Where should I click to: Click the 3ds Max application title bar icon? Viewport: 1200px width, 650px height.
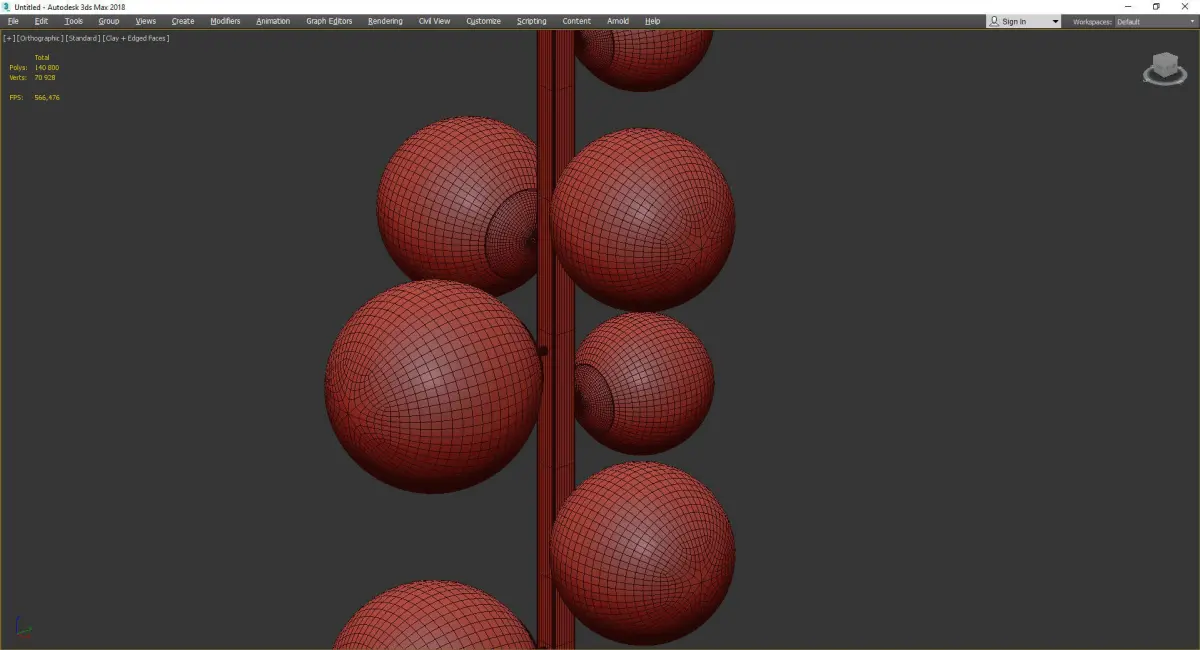click(x=7, y=7)
